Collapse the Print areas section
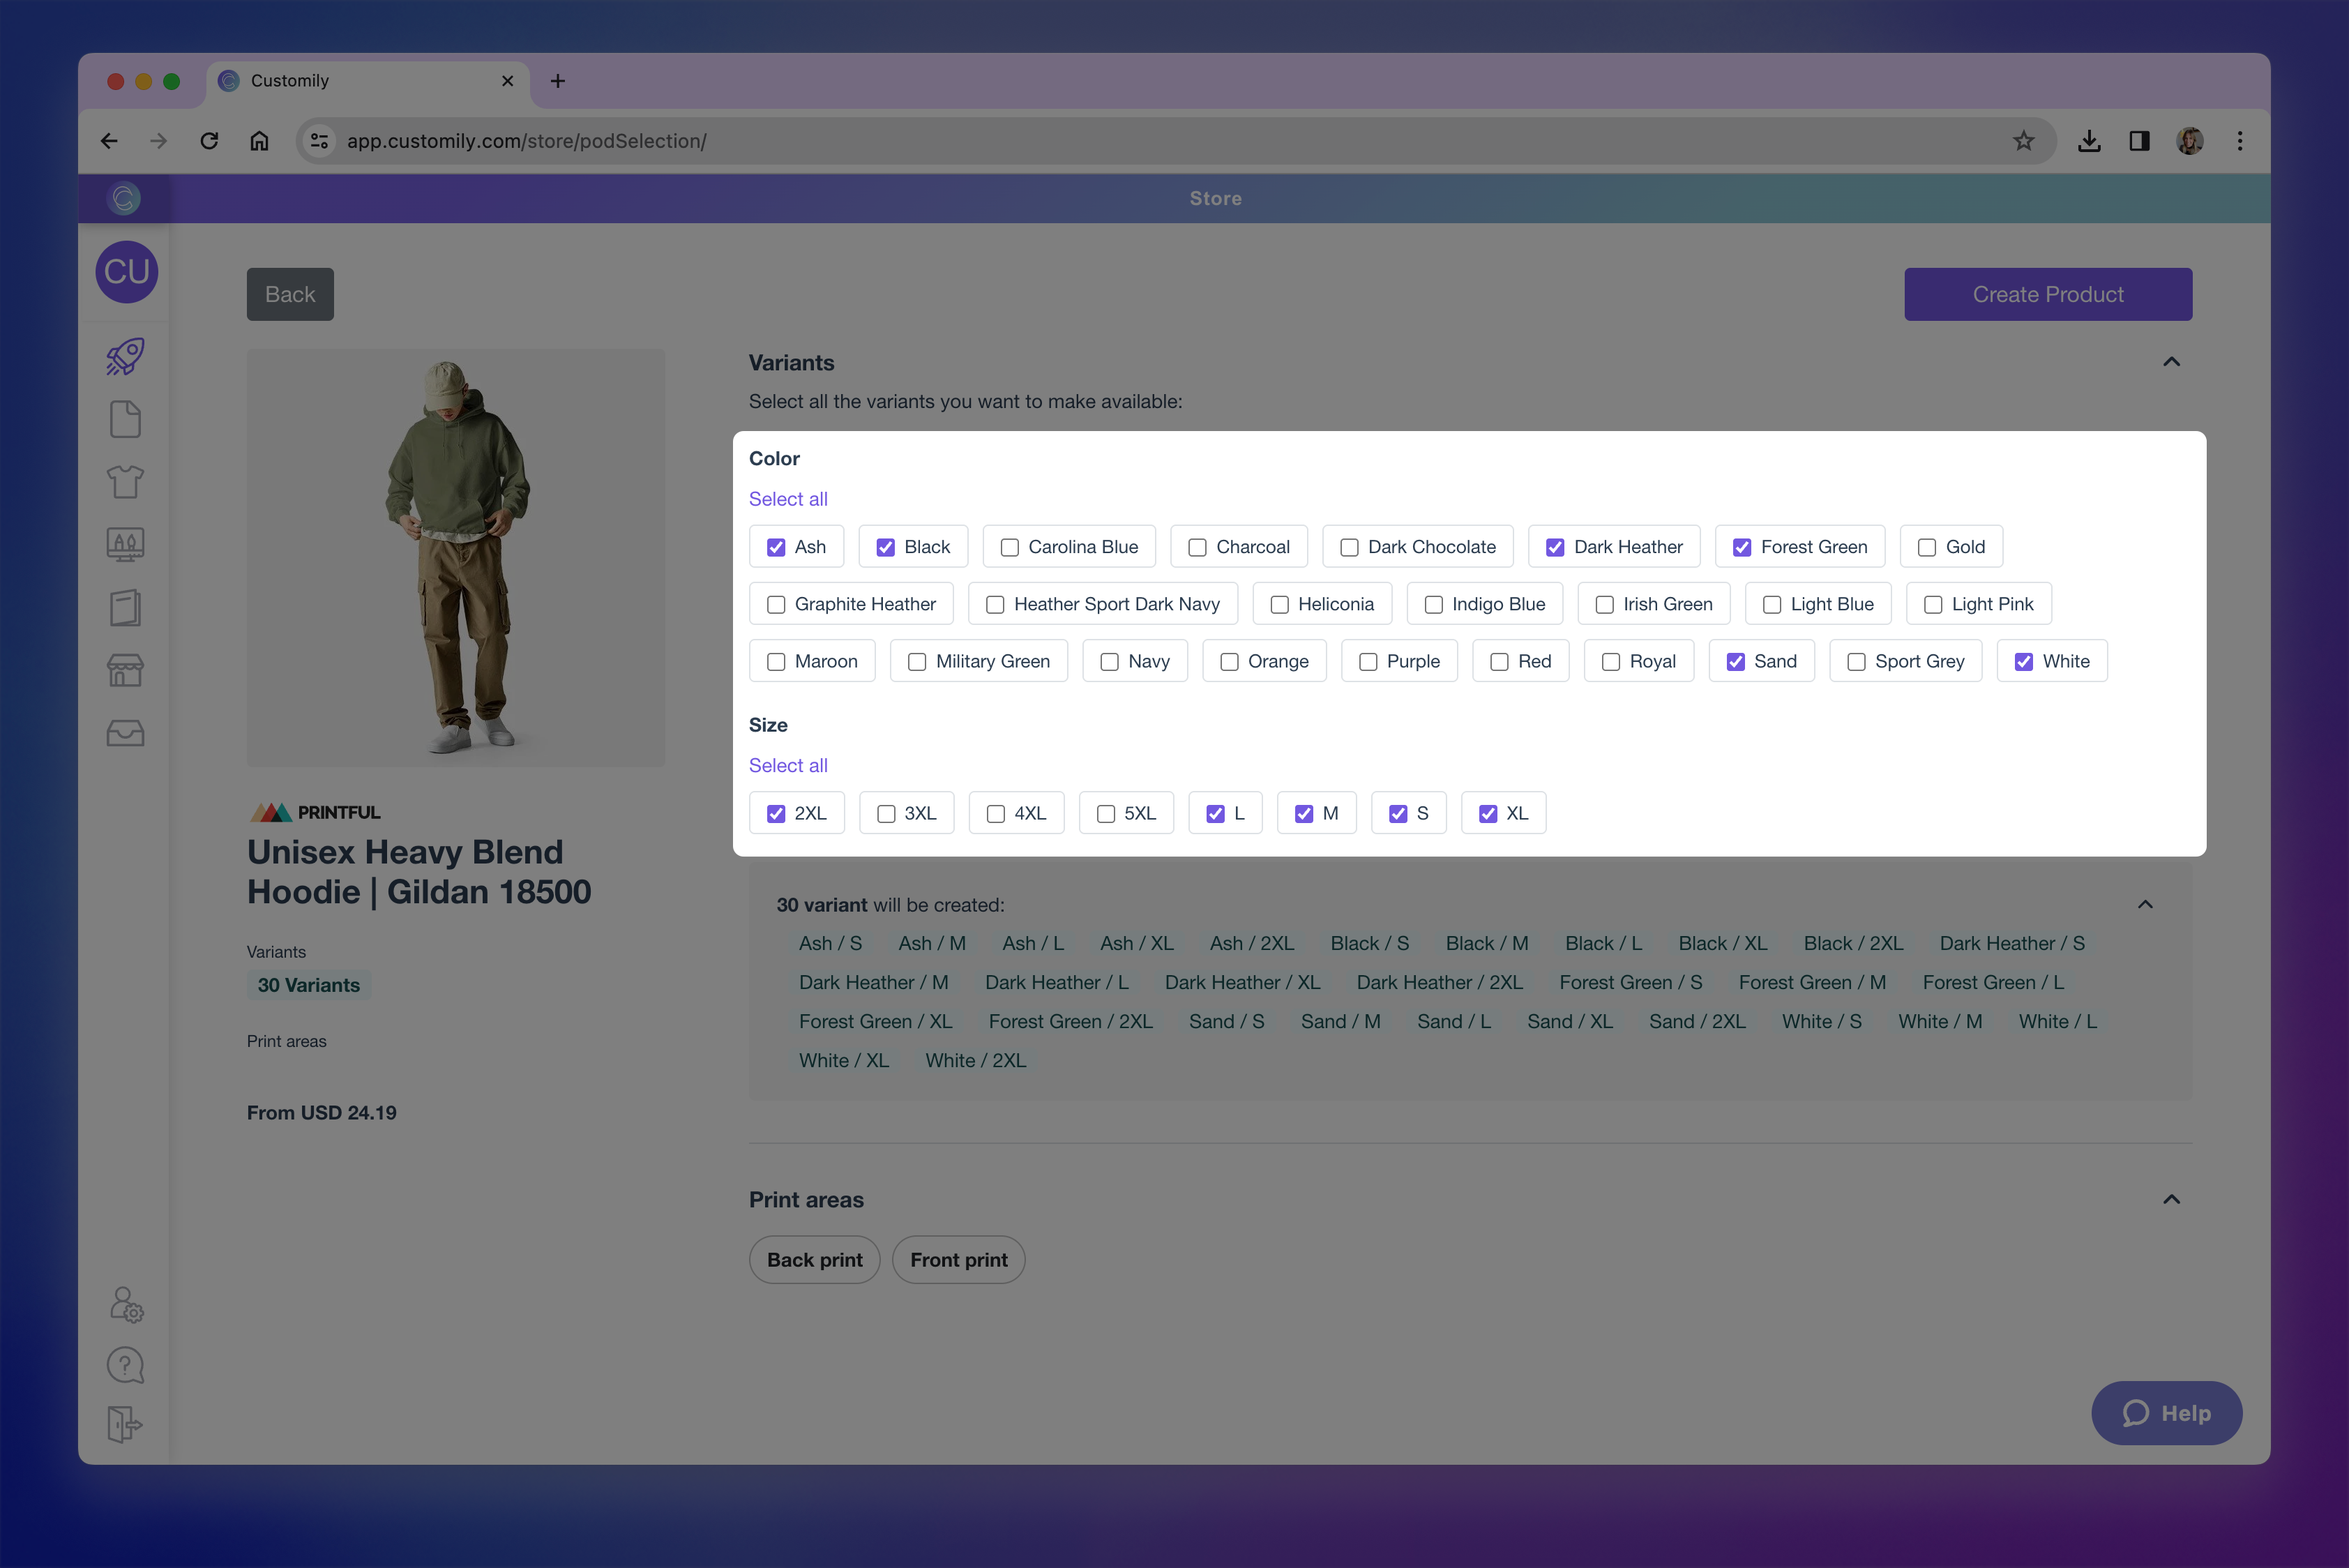Screen dimensions: 2349x1568 [x=2171, y=1199]
